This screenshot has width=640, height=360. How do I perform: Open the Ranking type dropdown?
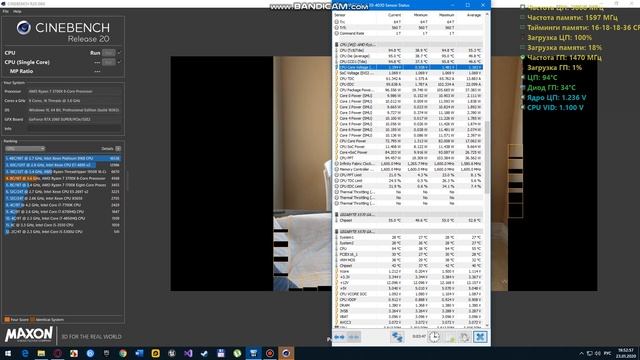(24, 149)
